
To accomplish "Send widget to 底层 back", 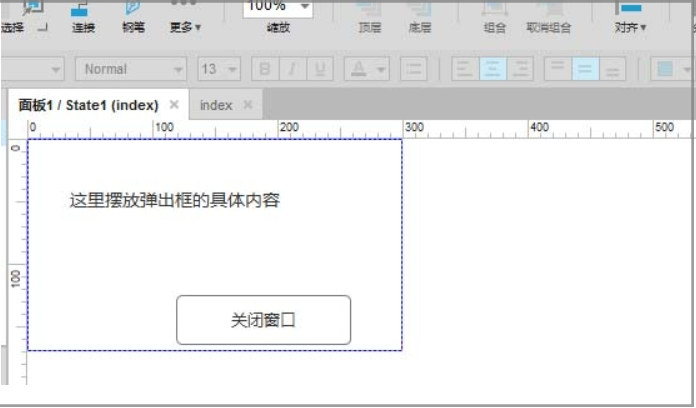I will pos(419,17).
